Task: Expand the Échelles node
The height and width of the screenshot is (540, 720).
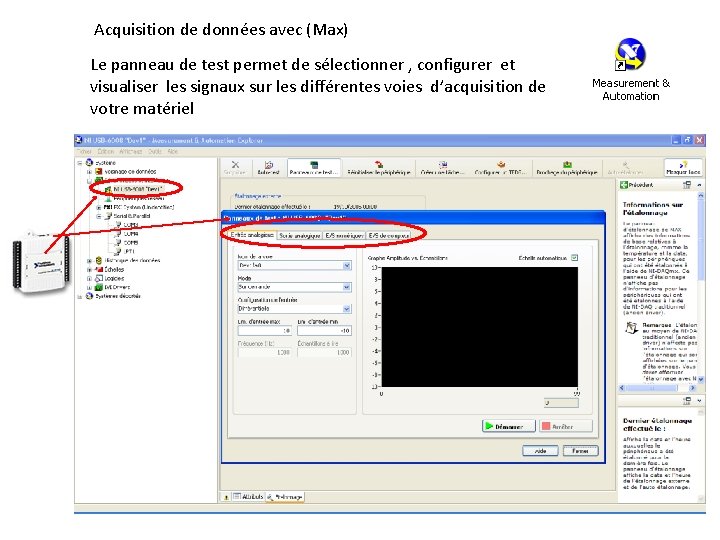Action: point(89,270)
